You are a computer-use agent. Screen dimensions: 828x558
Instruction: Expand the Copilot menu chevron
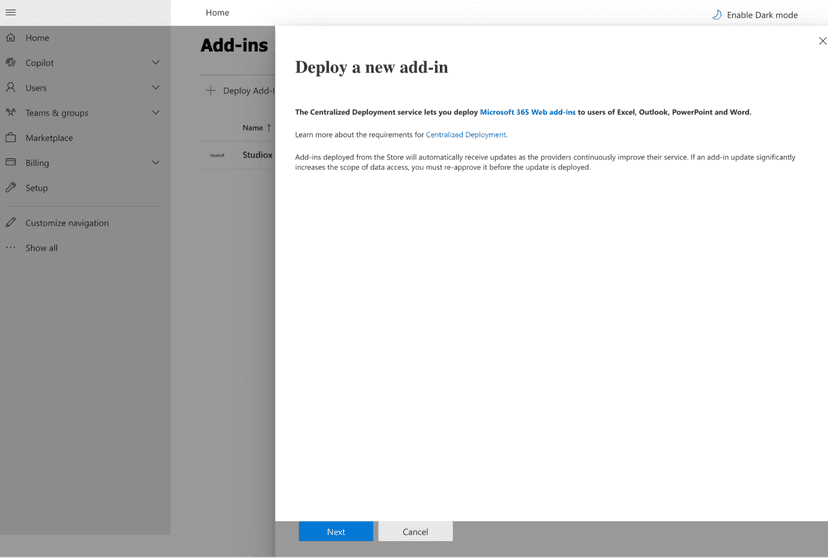pyautogui.click(x=156, y=62)
